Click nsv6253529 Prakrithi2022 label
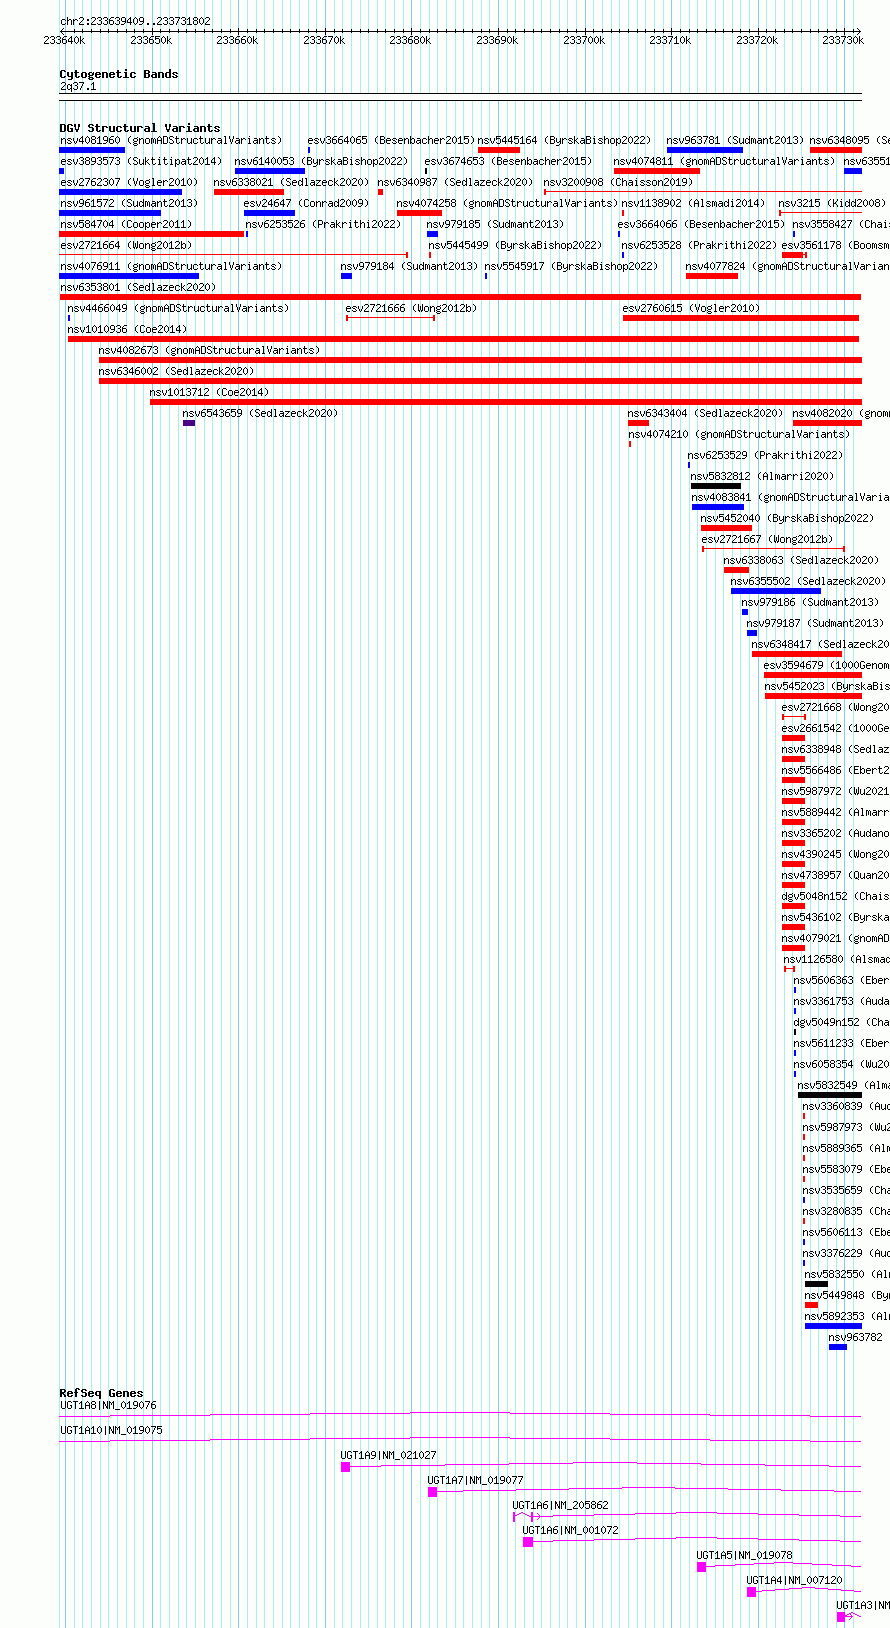Viewport: 890px width, 1628px height. pos(766,455)
